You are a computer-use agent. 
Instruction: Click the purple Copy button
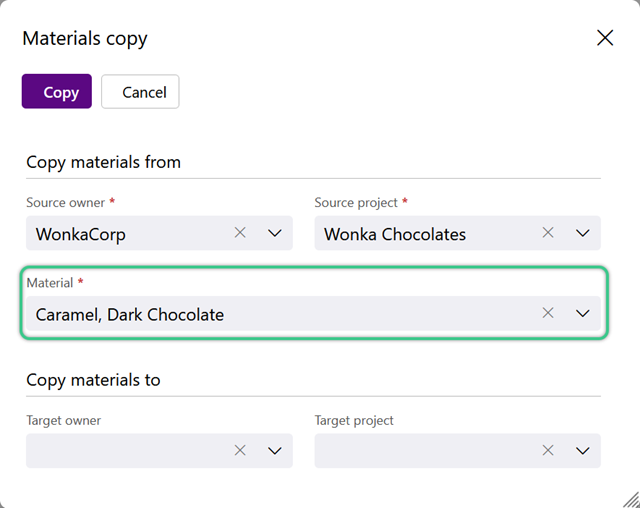57,91
